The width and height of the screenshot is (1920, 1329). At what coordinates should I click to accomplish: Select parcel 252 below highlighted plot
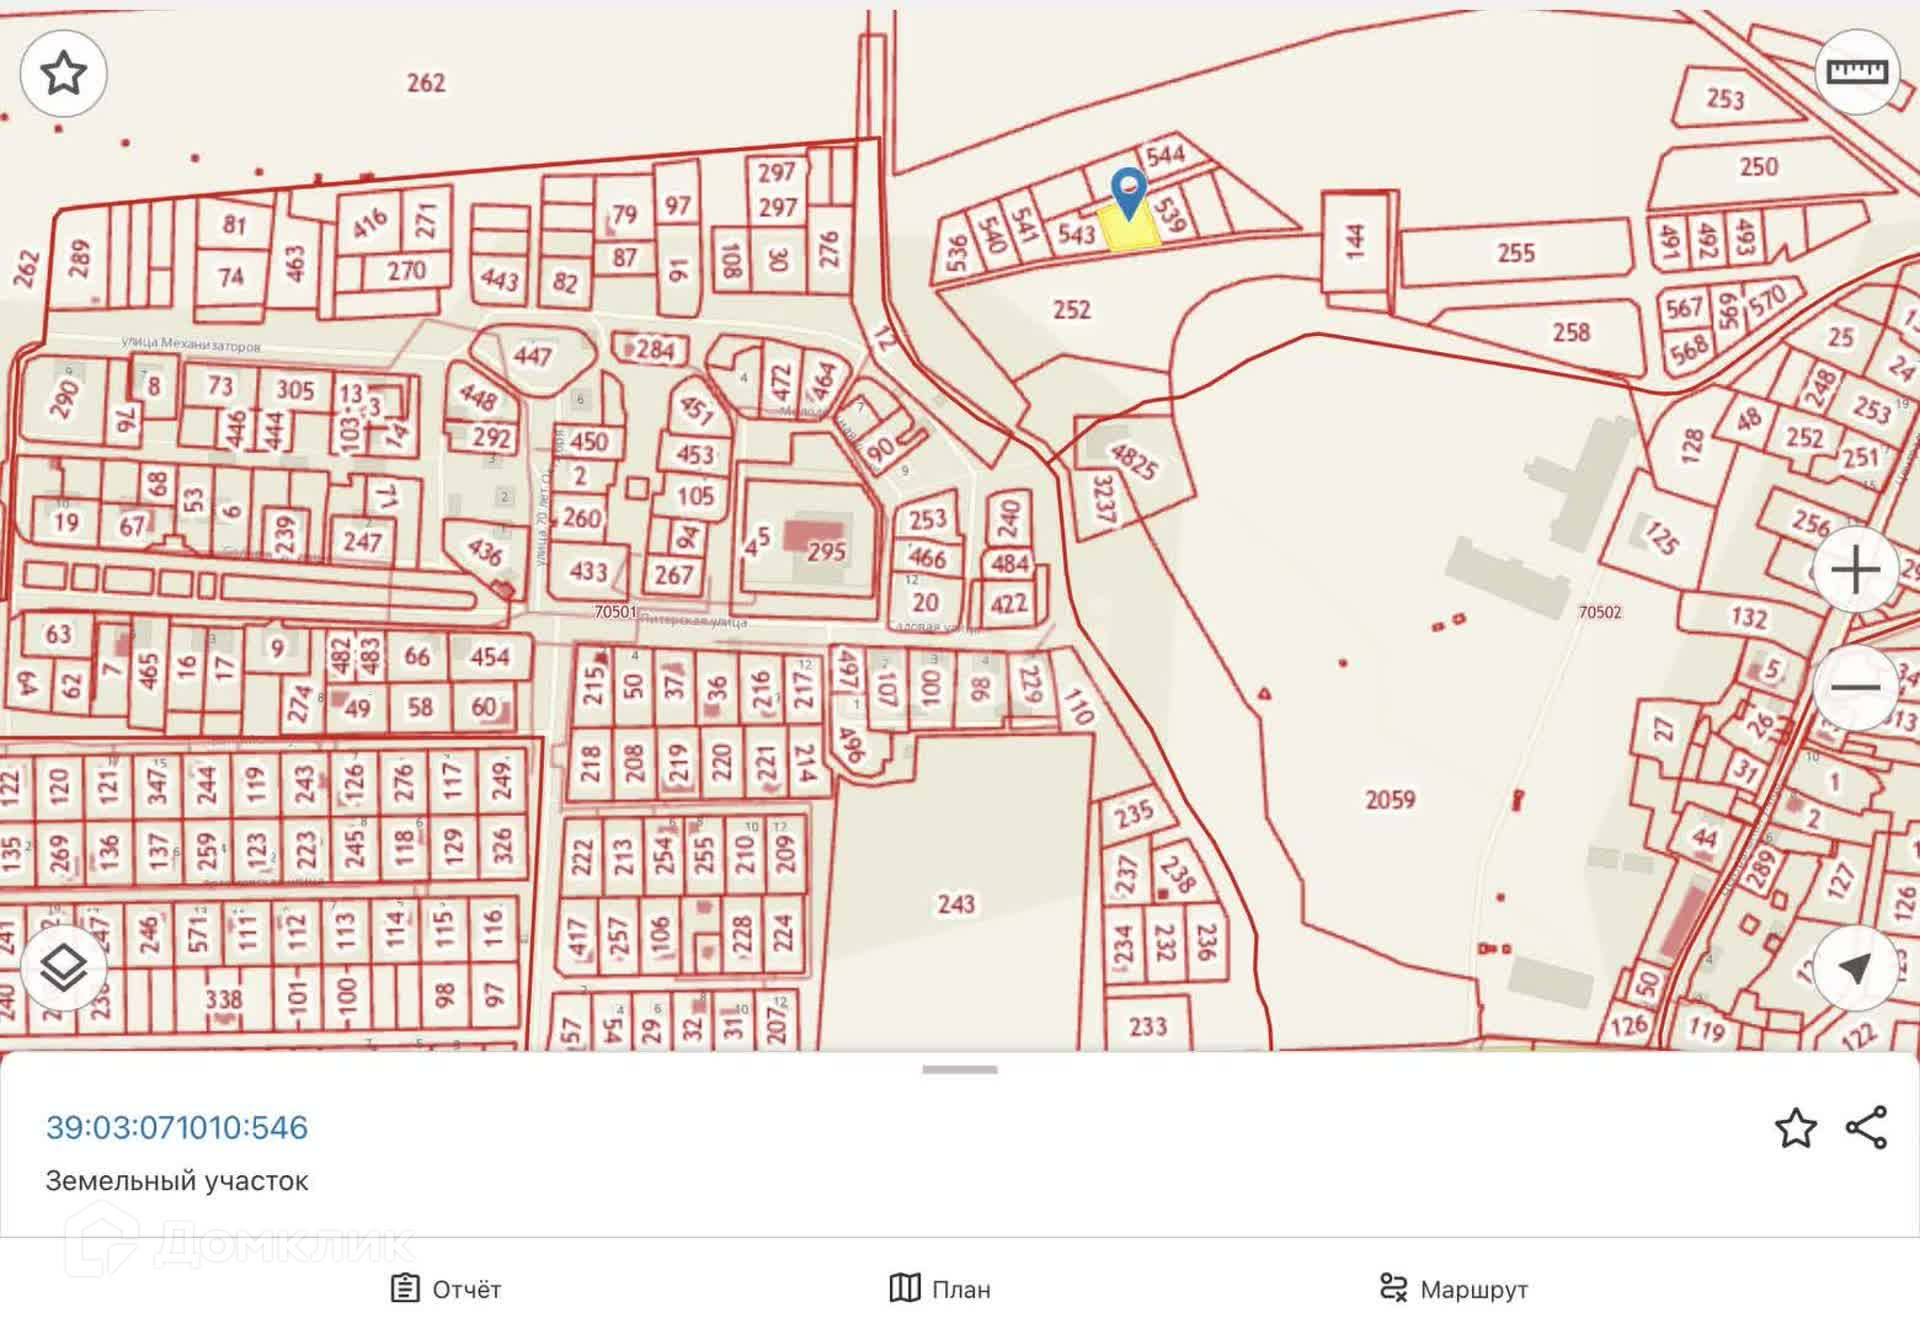tap(1071, 310)
